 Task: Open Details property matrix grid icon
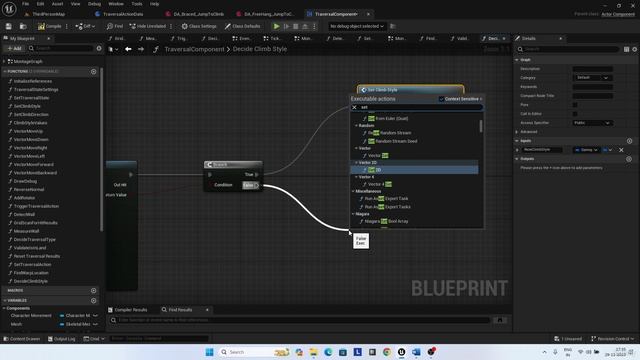click(627, 49)
